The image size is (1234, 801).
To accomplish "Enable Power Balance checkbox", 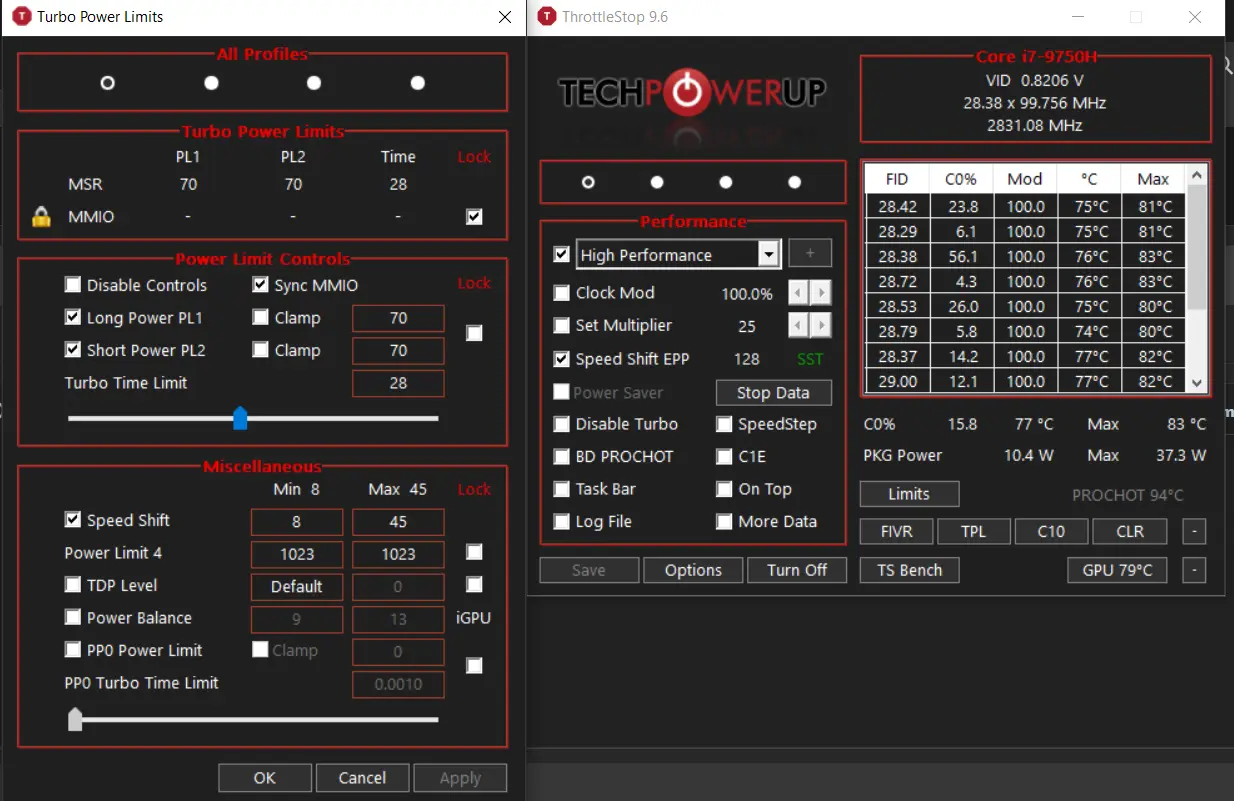I will (x=73, y=618).
